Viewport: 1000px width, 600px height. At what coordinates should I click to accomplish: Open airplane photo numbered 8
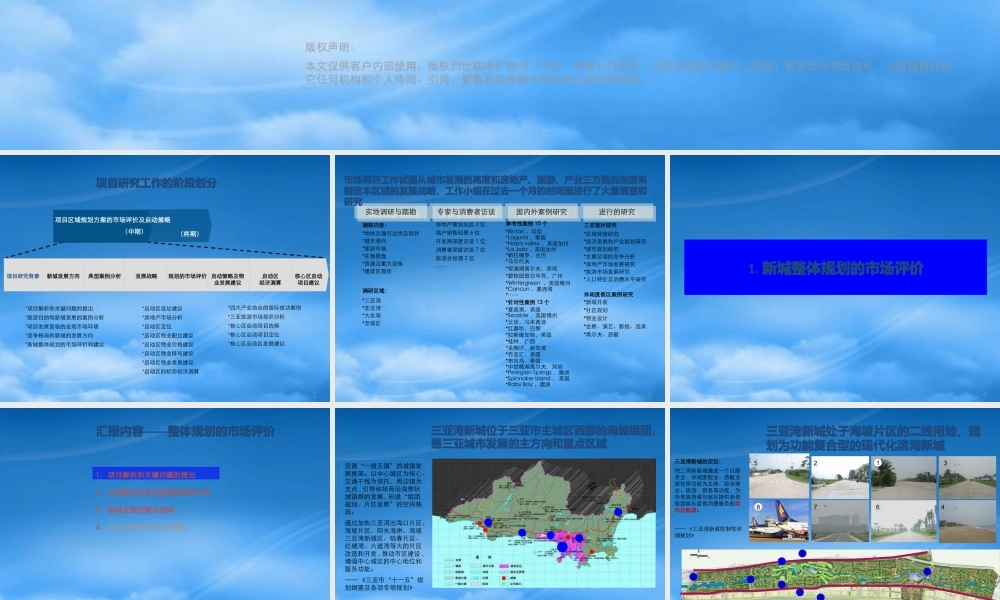tap(779, 521)
